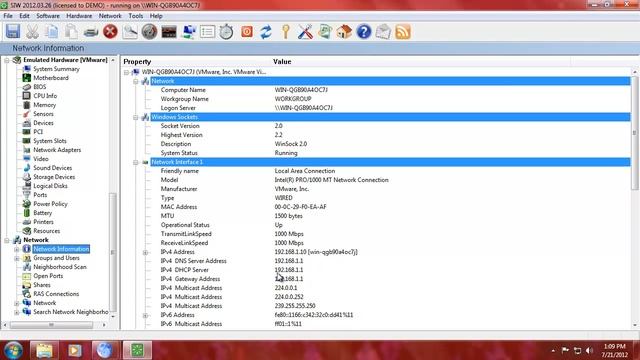Open the Windows Start menu orb
The width and height of the screenshot is (640, 360).
pyautogui.click(x=13, y=350)
